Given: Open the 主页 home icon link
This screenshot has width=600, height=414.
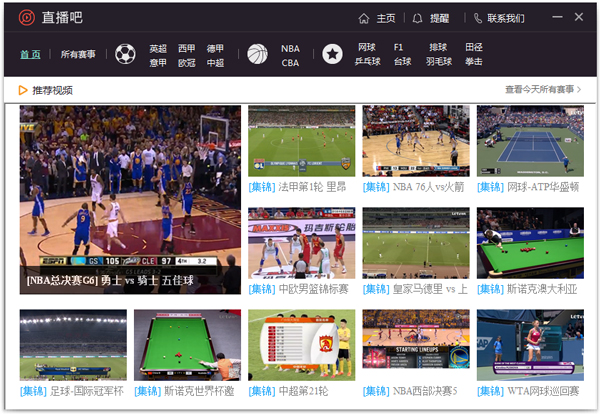Looking at the screenshot, I should [365, 18].
